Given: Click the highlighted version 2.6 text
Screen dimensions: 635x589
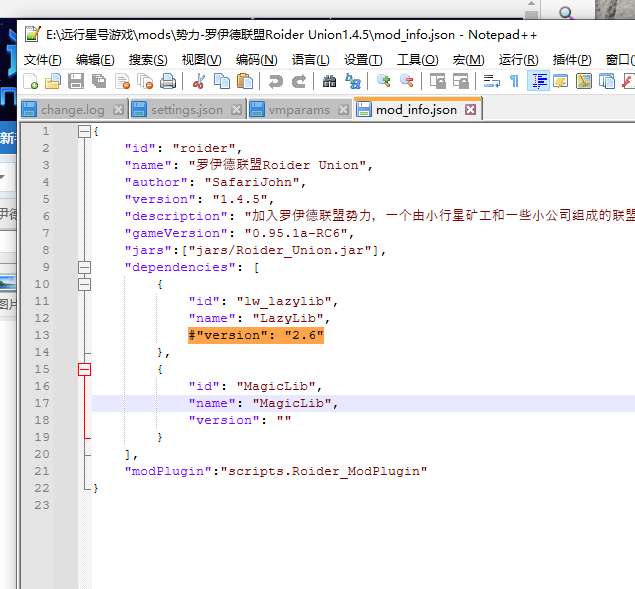Looking at the screenshot, I should [x=256, y=336].
